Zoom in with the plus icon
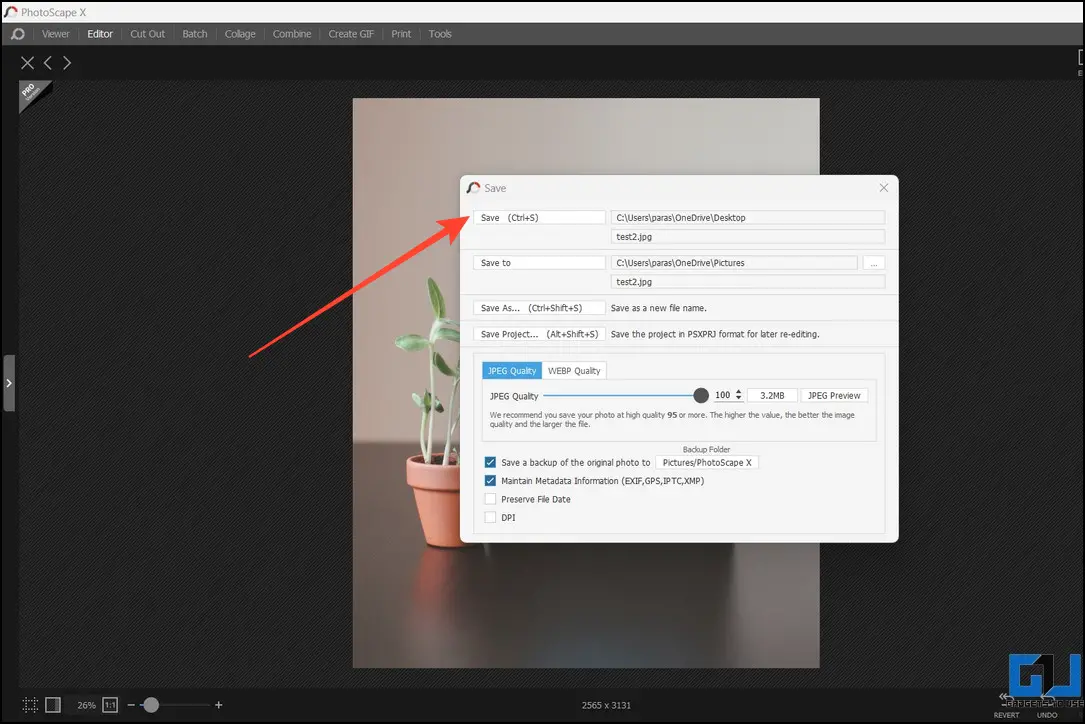Viewport: 1085px width, 724px height. [219, 705]
